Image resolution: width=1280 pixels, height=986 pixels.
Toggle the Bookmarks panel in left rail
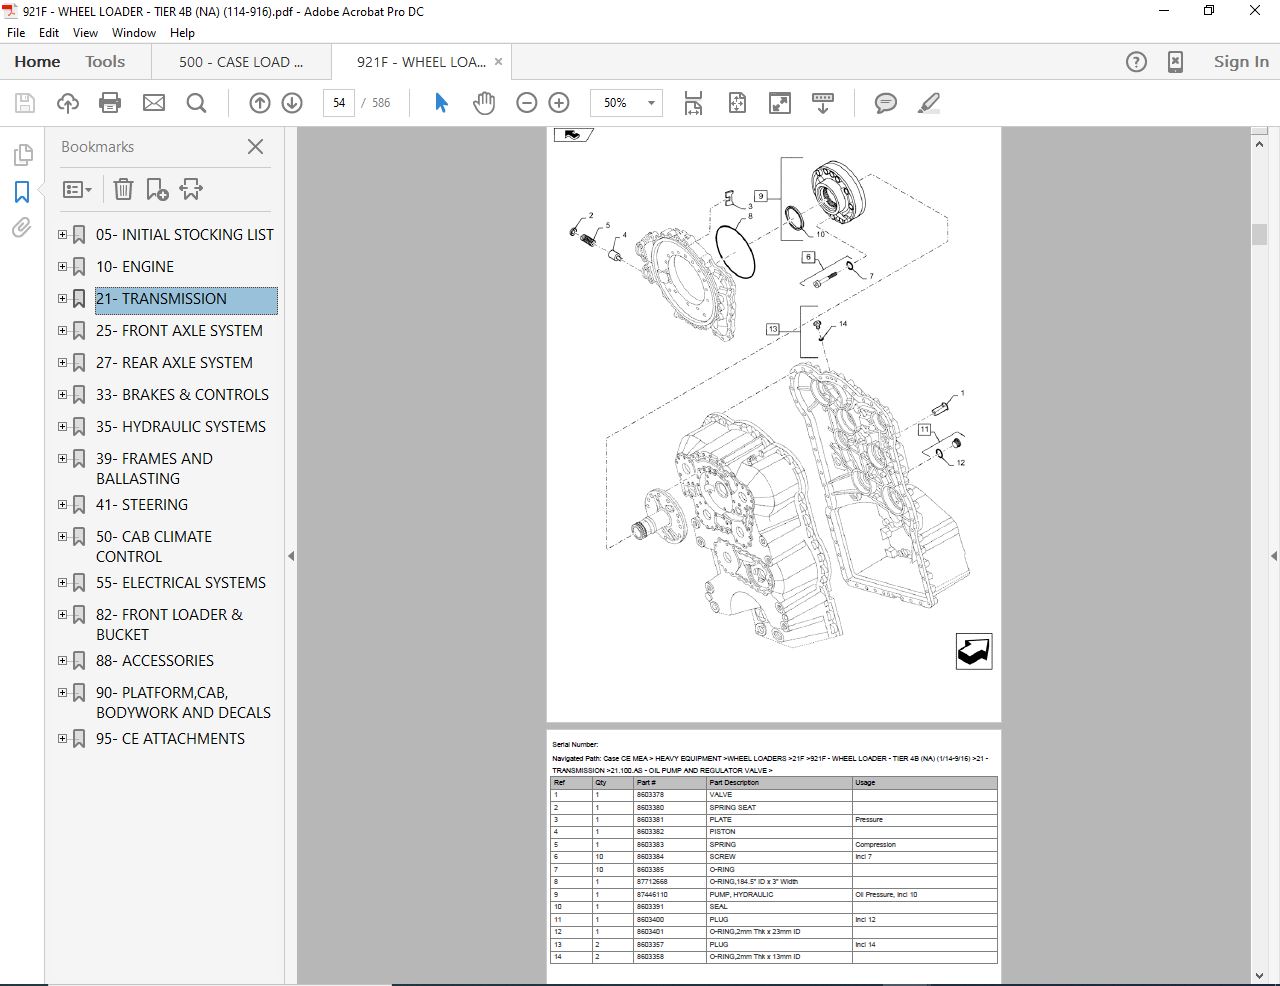tap(21, 191)
